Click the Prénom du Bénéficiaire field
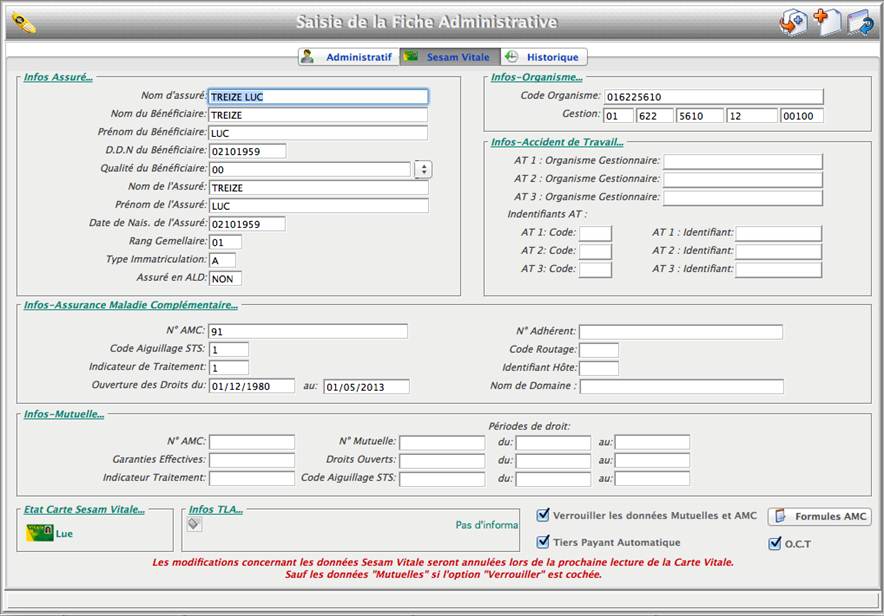884x616 pixels. pyautogui.click(x=319, y=133)
